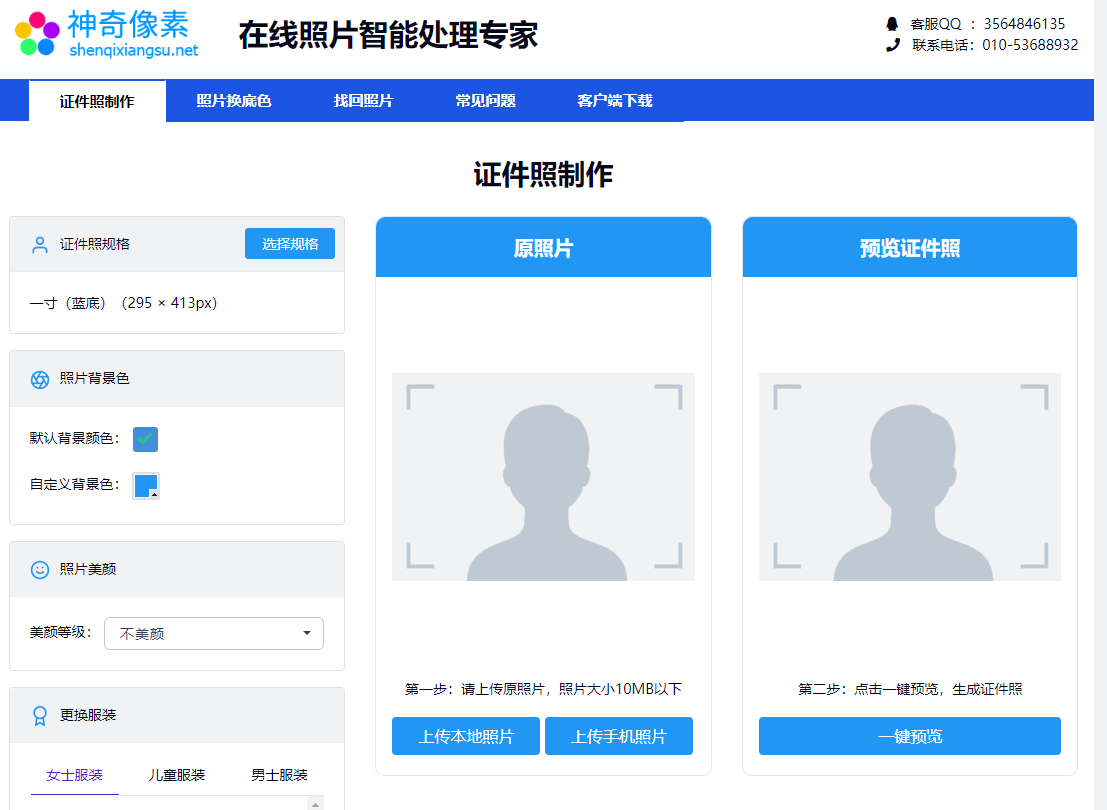Click the colorful 神奇像素 logo icon
Viewport: 1107px width, 810px height.
click(x=37, y=33)
